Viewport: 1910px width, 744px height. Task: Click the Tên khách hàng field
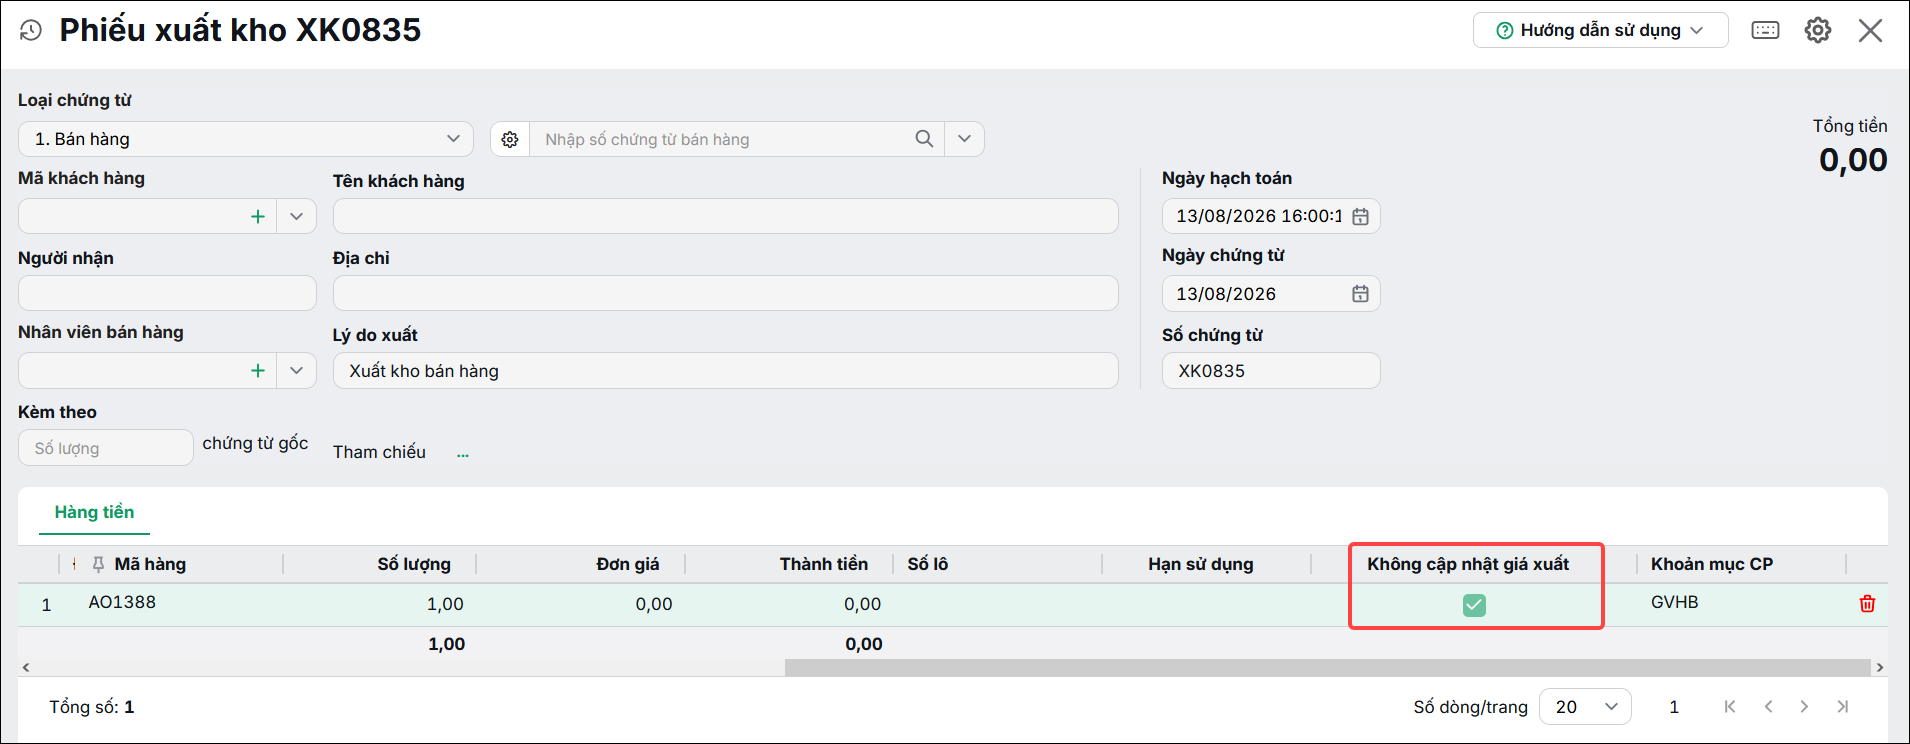(725, 216)
